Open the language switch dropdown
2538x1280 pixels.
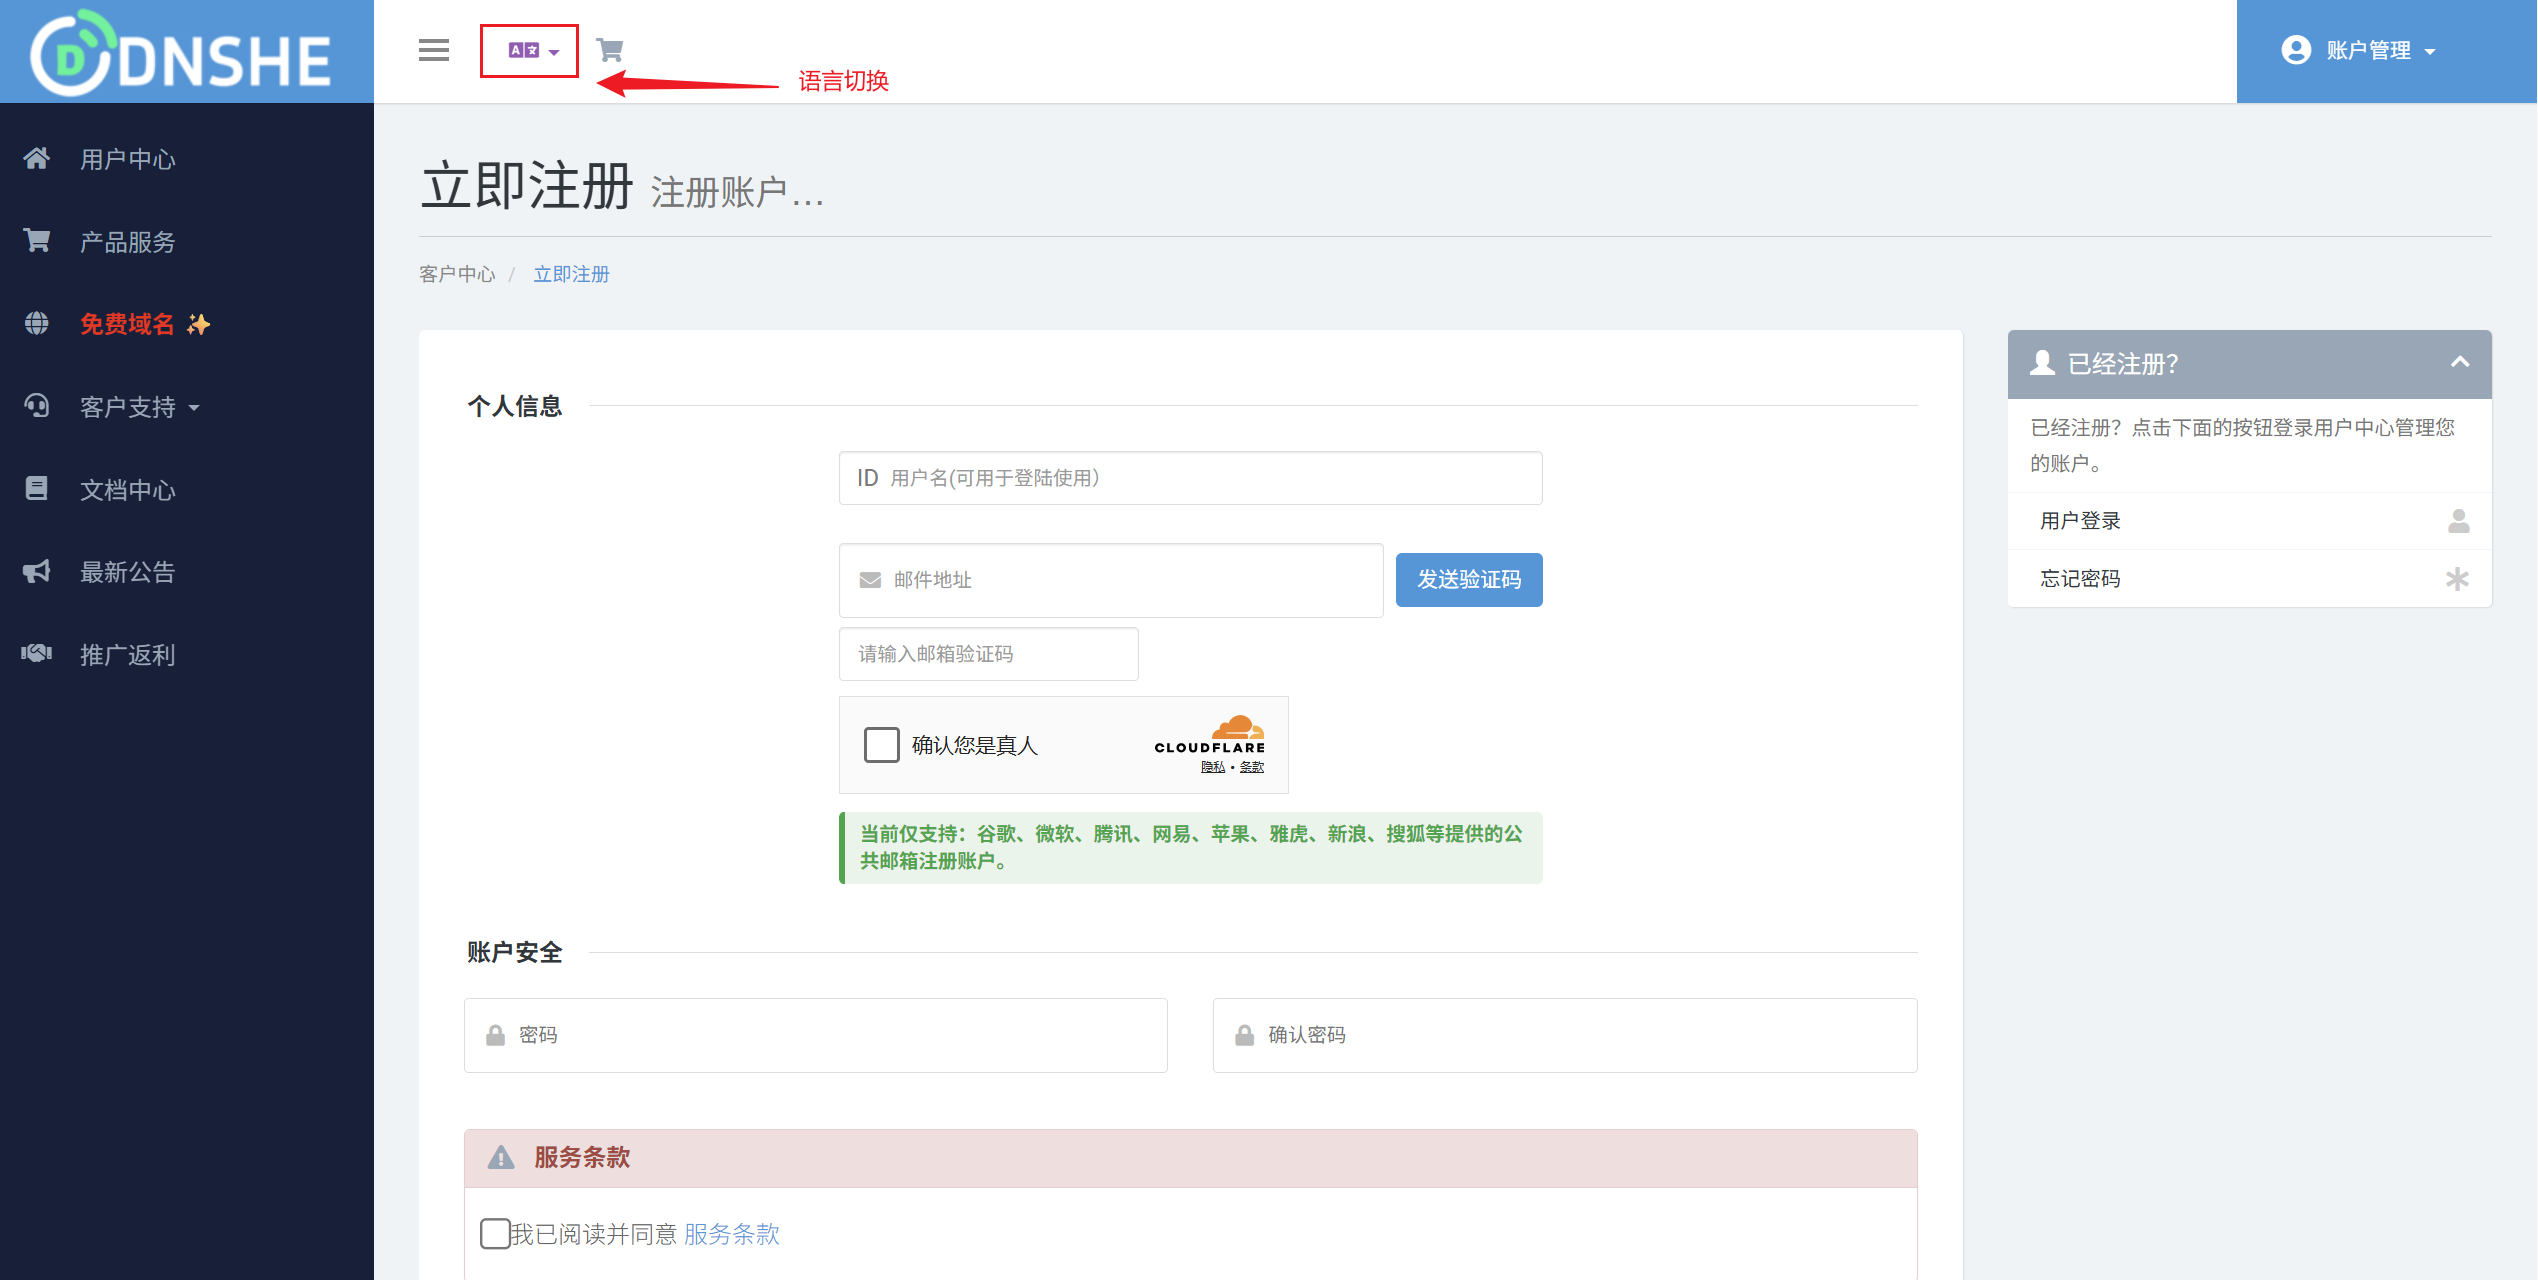[x=530, y=51]
